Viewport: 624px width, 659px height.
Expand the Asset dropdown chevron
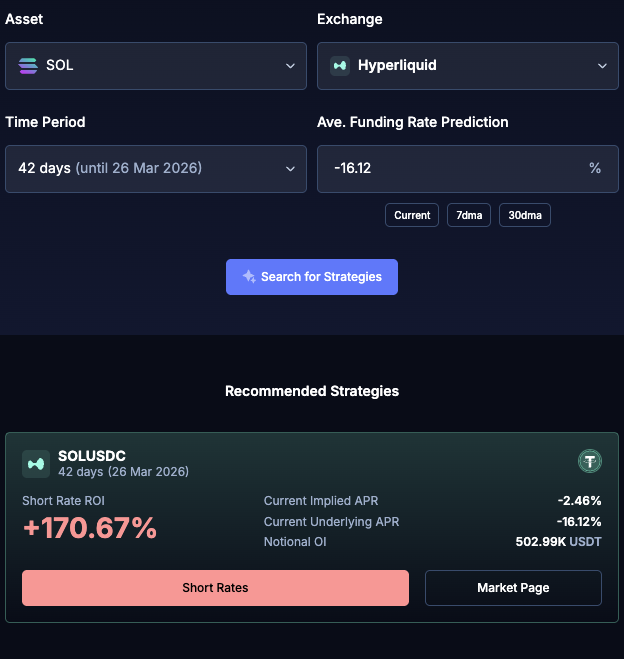[x=290, y=66]
